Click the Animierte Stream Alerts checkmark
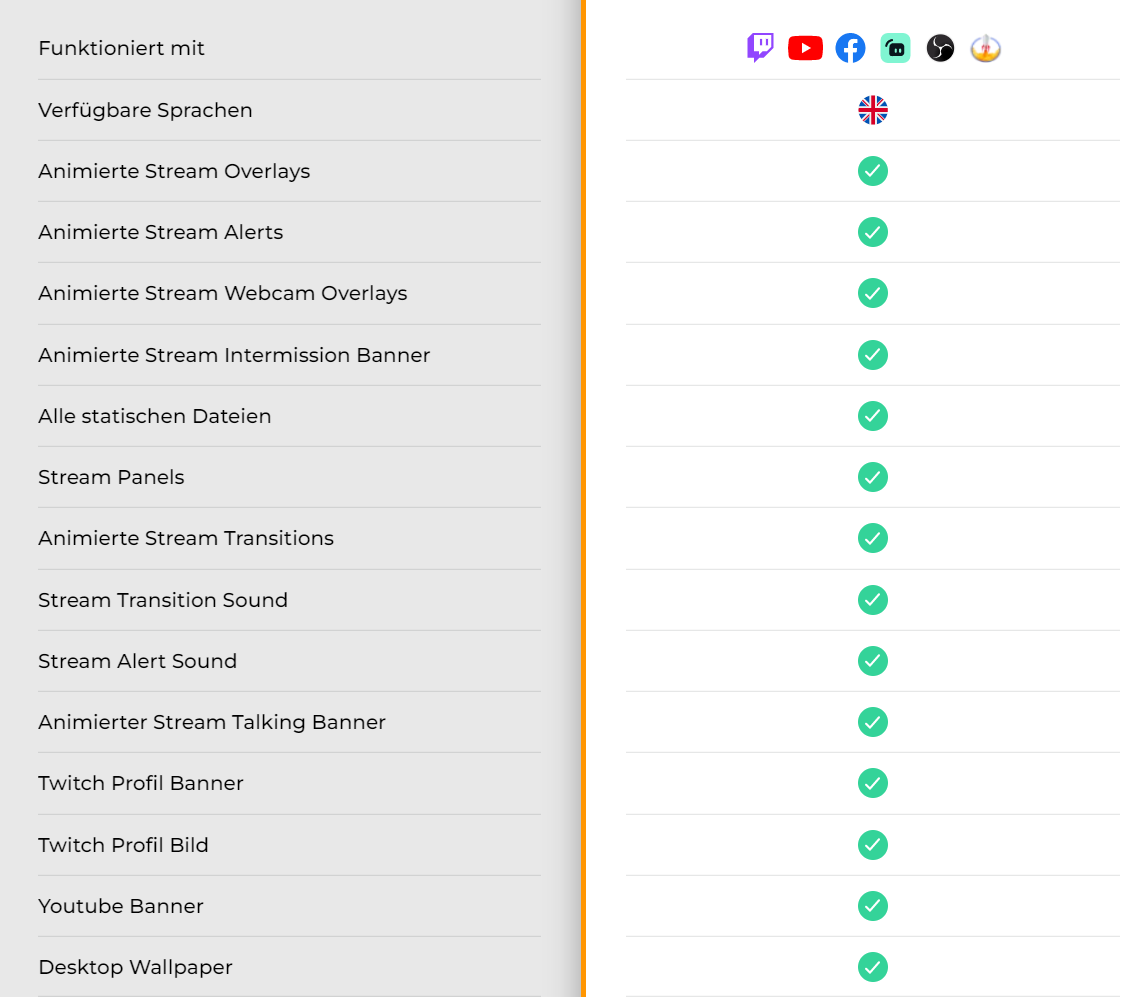The image size is (1147, 997). click(872, 232)
